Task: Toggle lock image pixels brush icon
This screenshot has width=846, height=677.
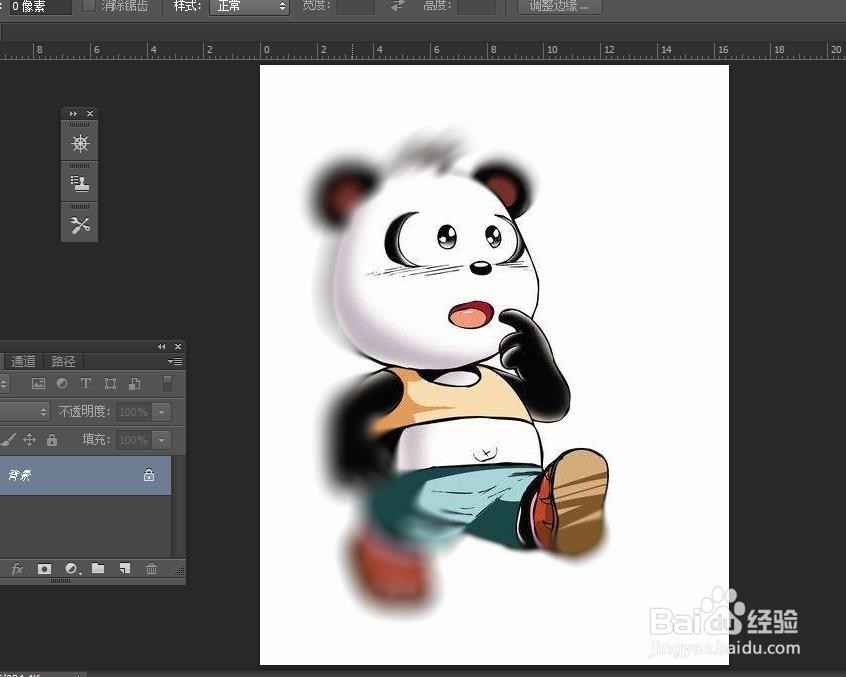Action: click(x=8, y=440)
